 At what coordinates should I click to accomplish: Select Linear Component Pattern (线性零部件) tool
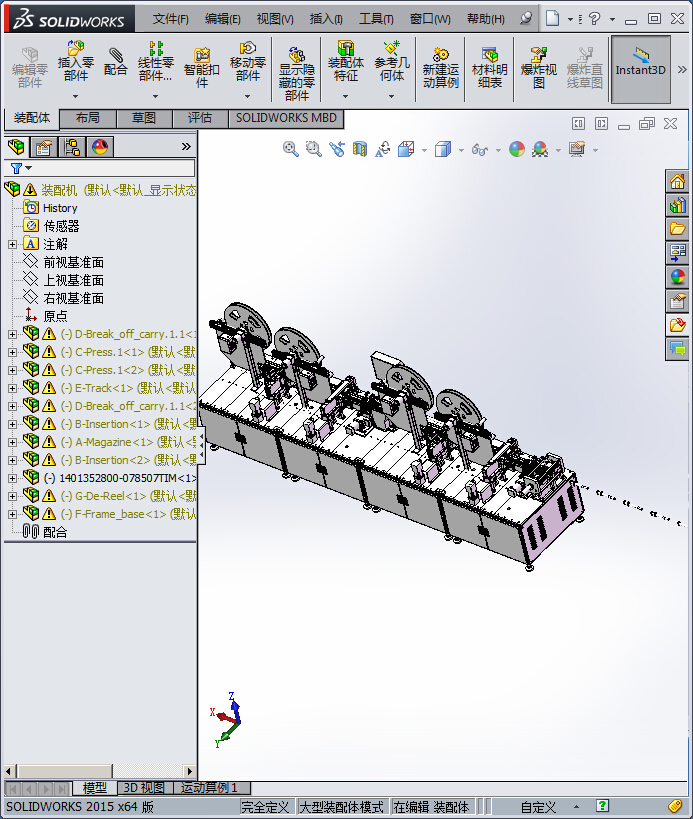(156, 61)
